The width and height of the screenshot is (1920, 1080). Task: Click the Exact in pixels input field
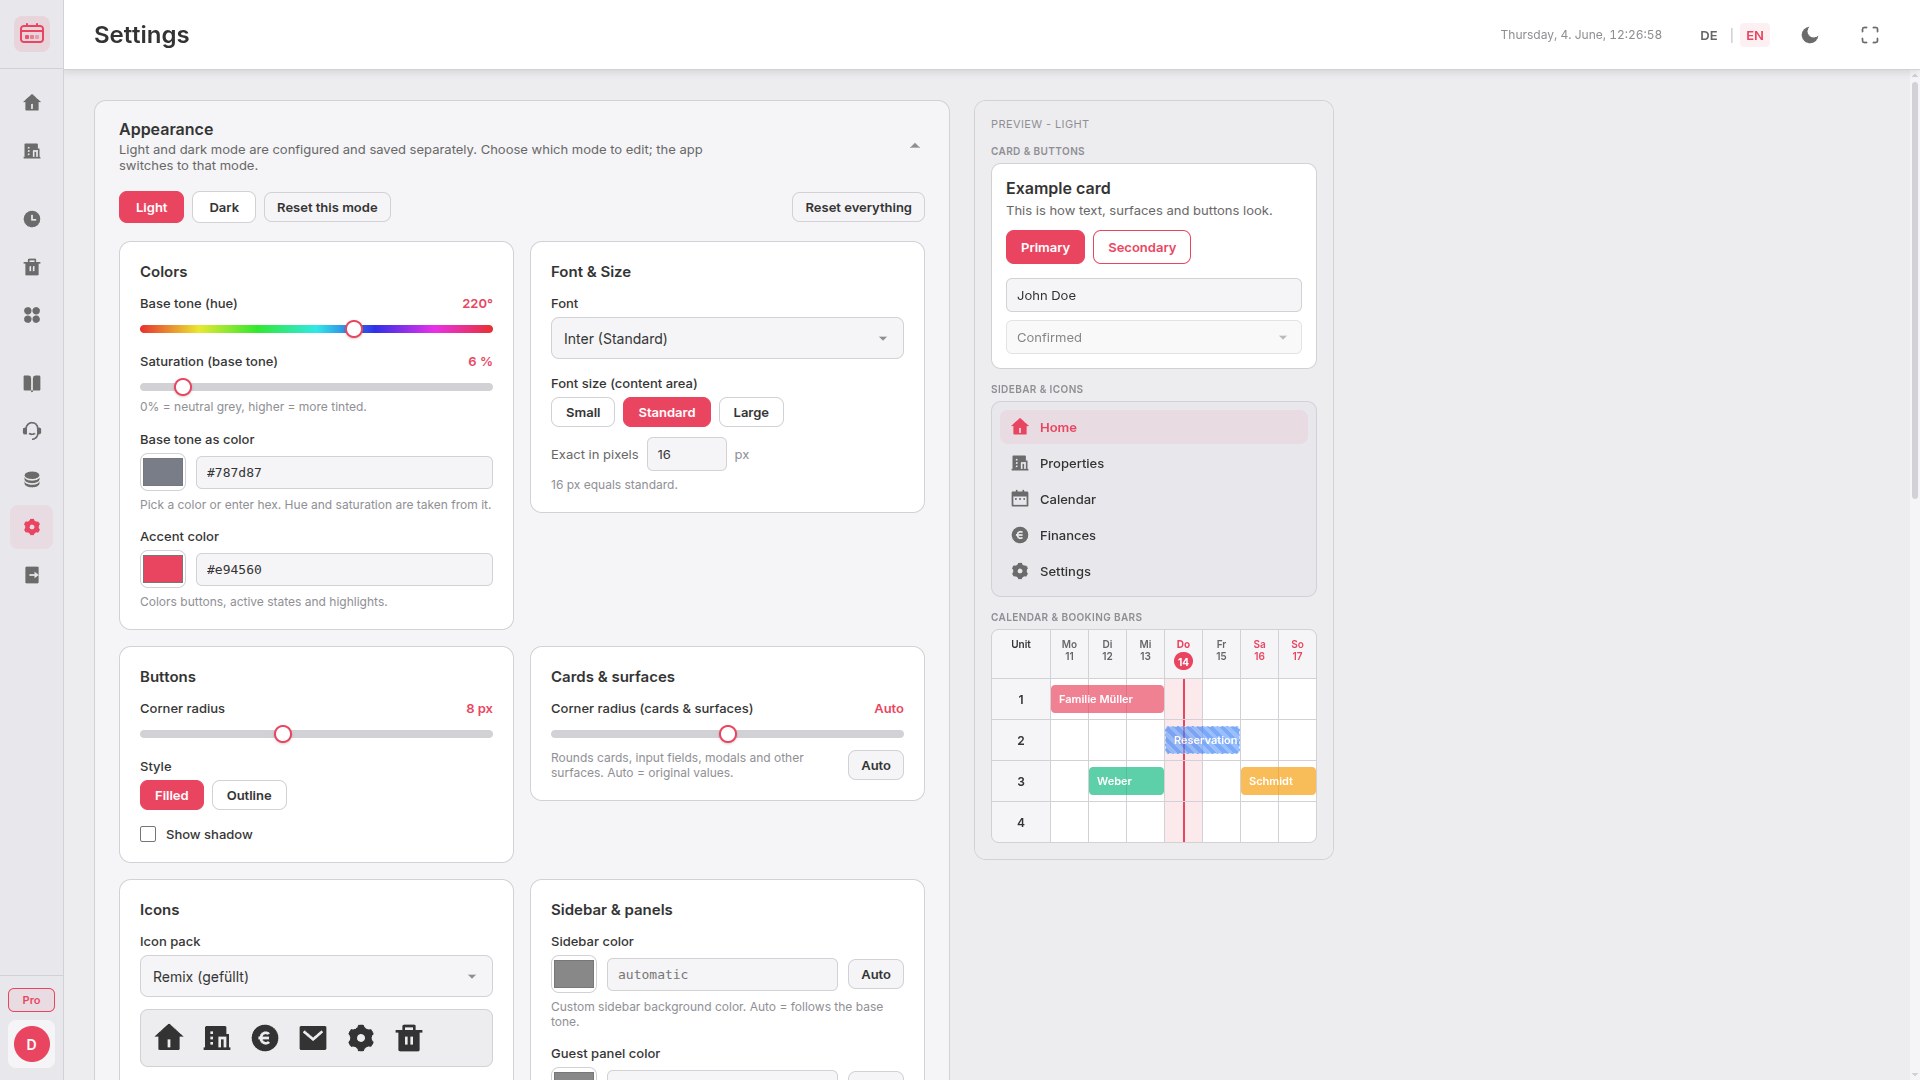pyautogui.click(x=687, y=454)
